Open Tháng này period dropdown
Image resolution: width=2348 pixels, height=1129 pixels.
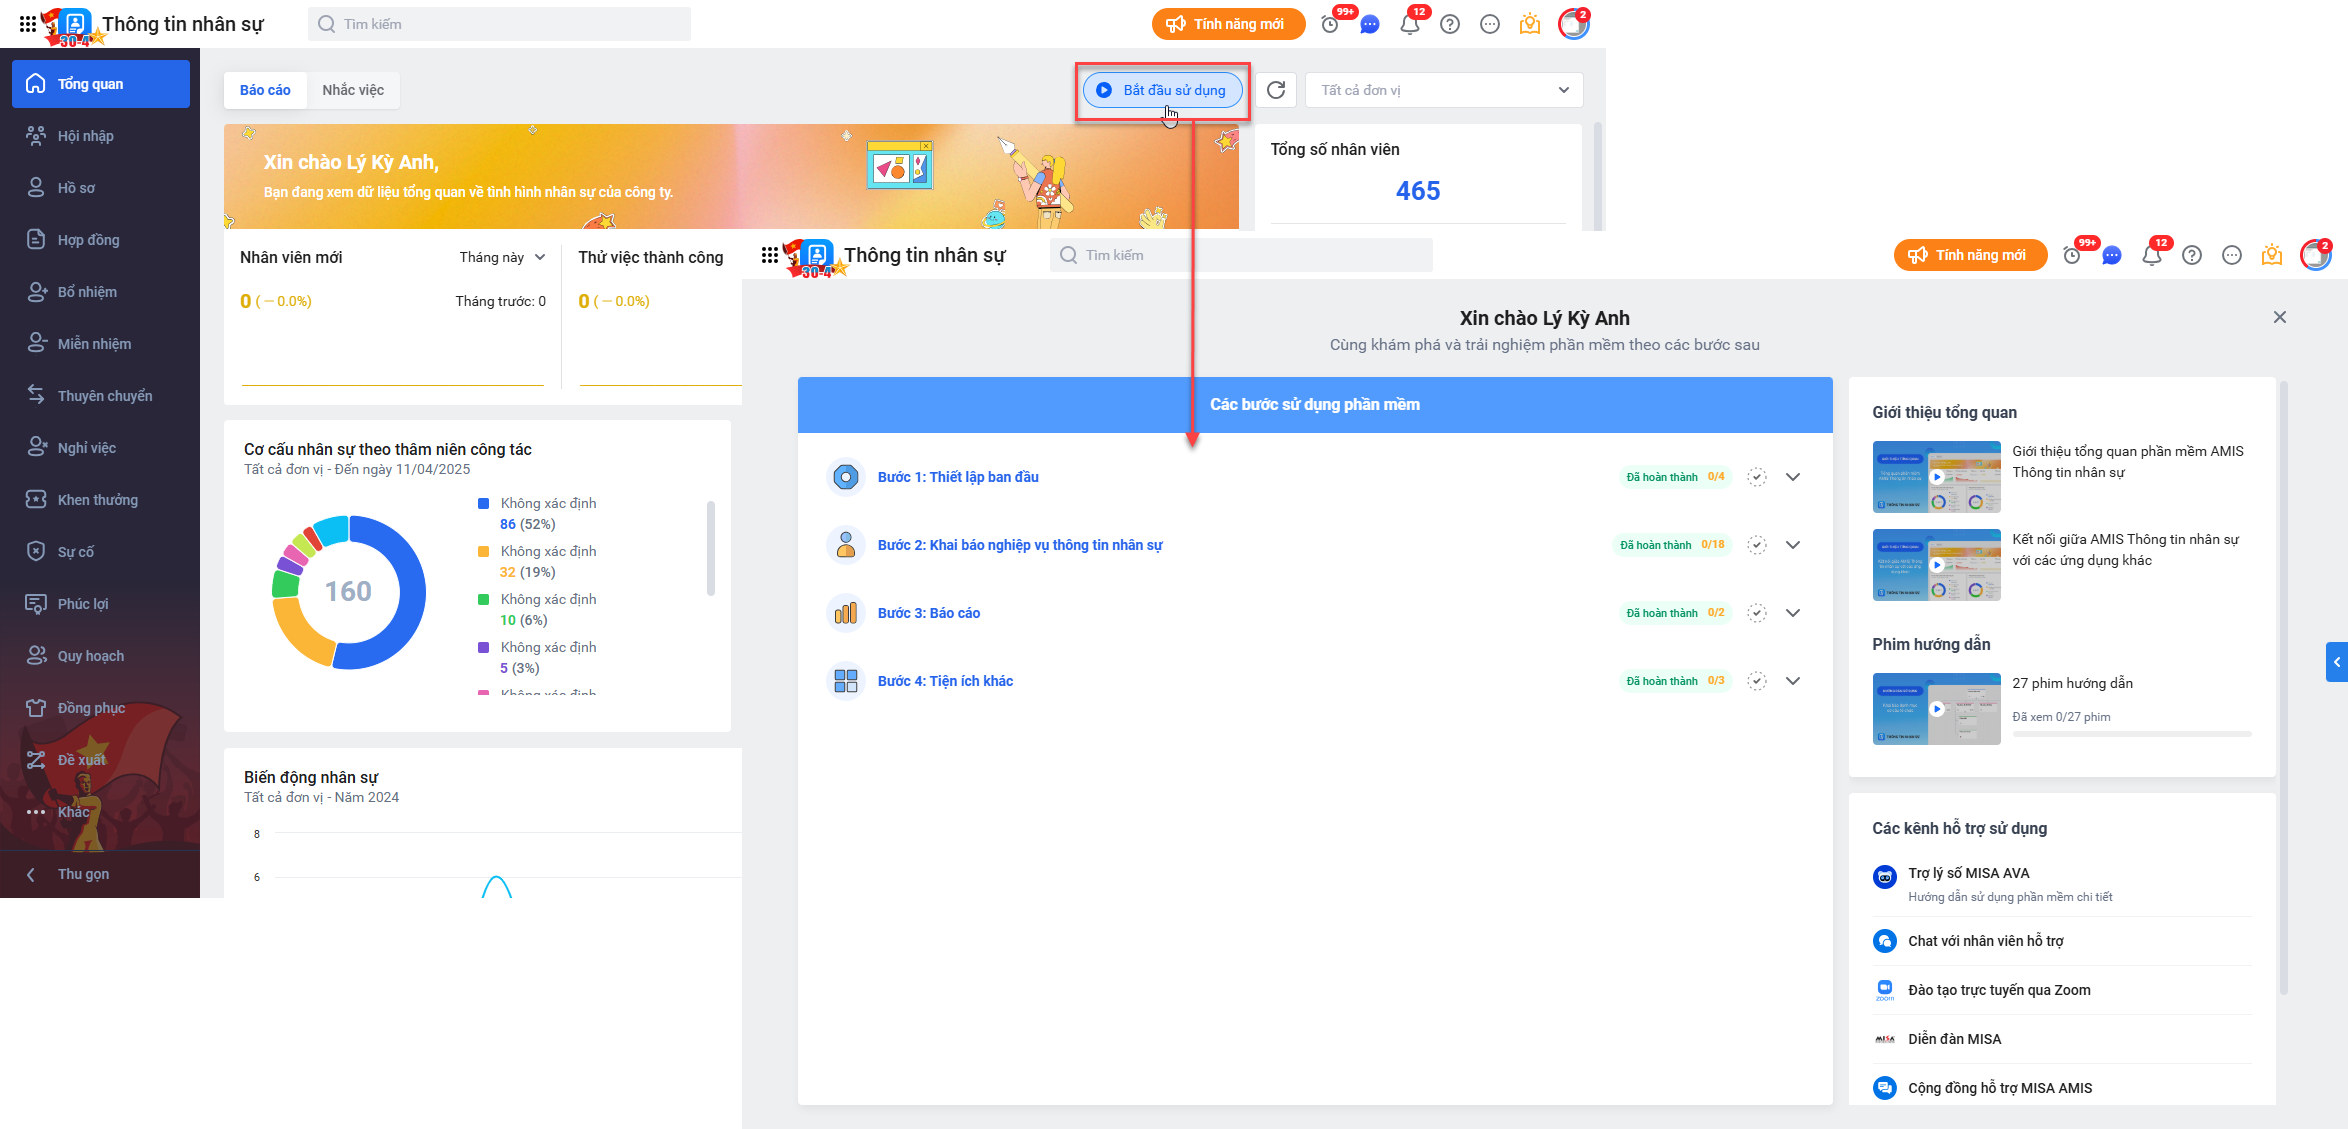point(502,257)
